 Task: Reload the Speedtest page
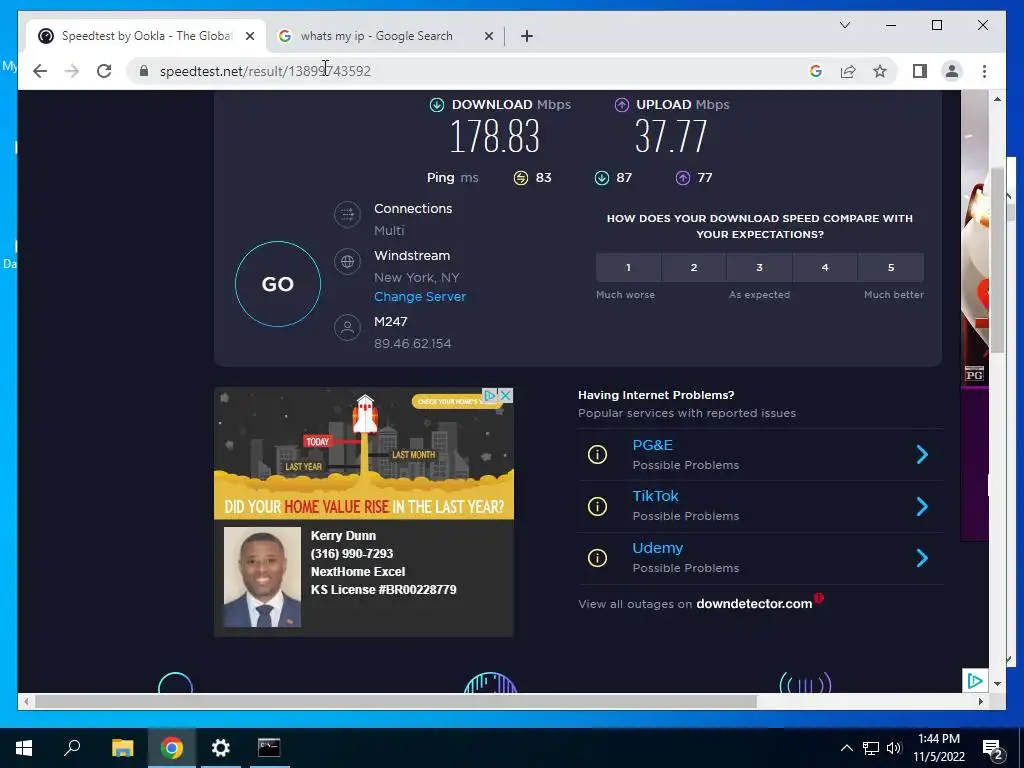pos(104,71)
